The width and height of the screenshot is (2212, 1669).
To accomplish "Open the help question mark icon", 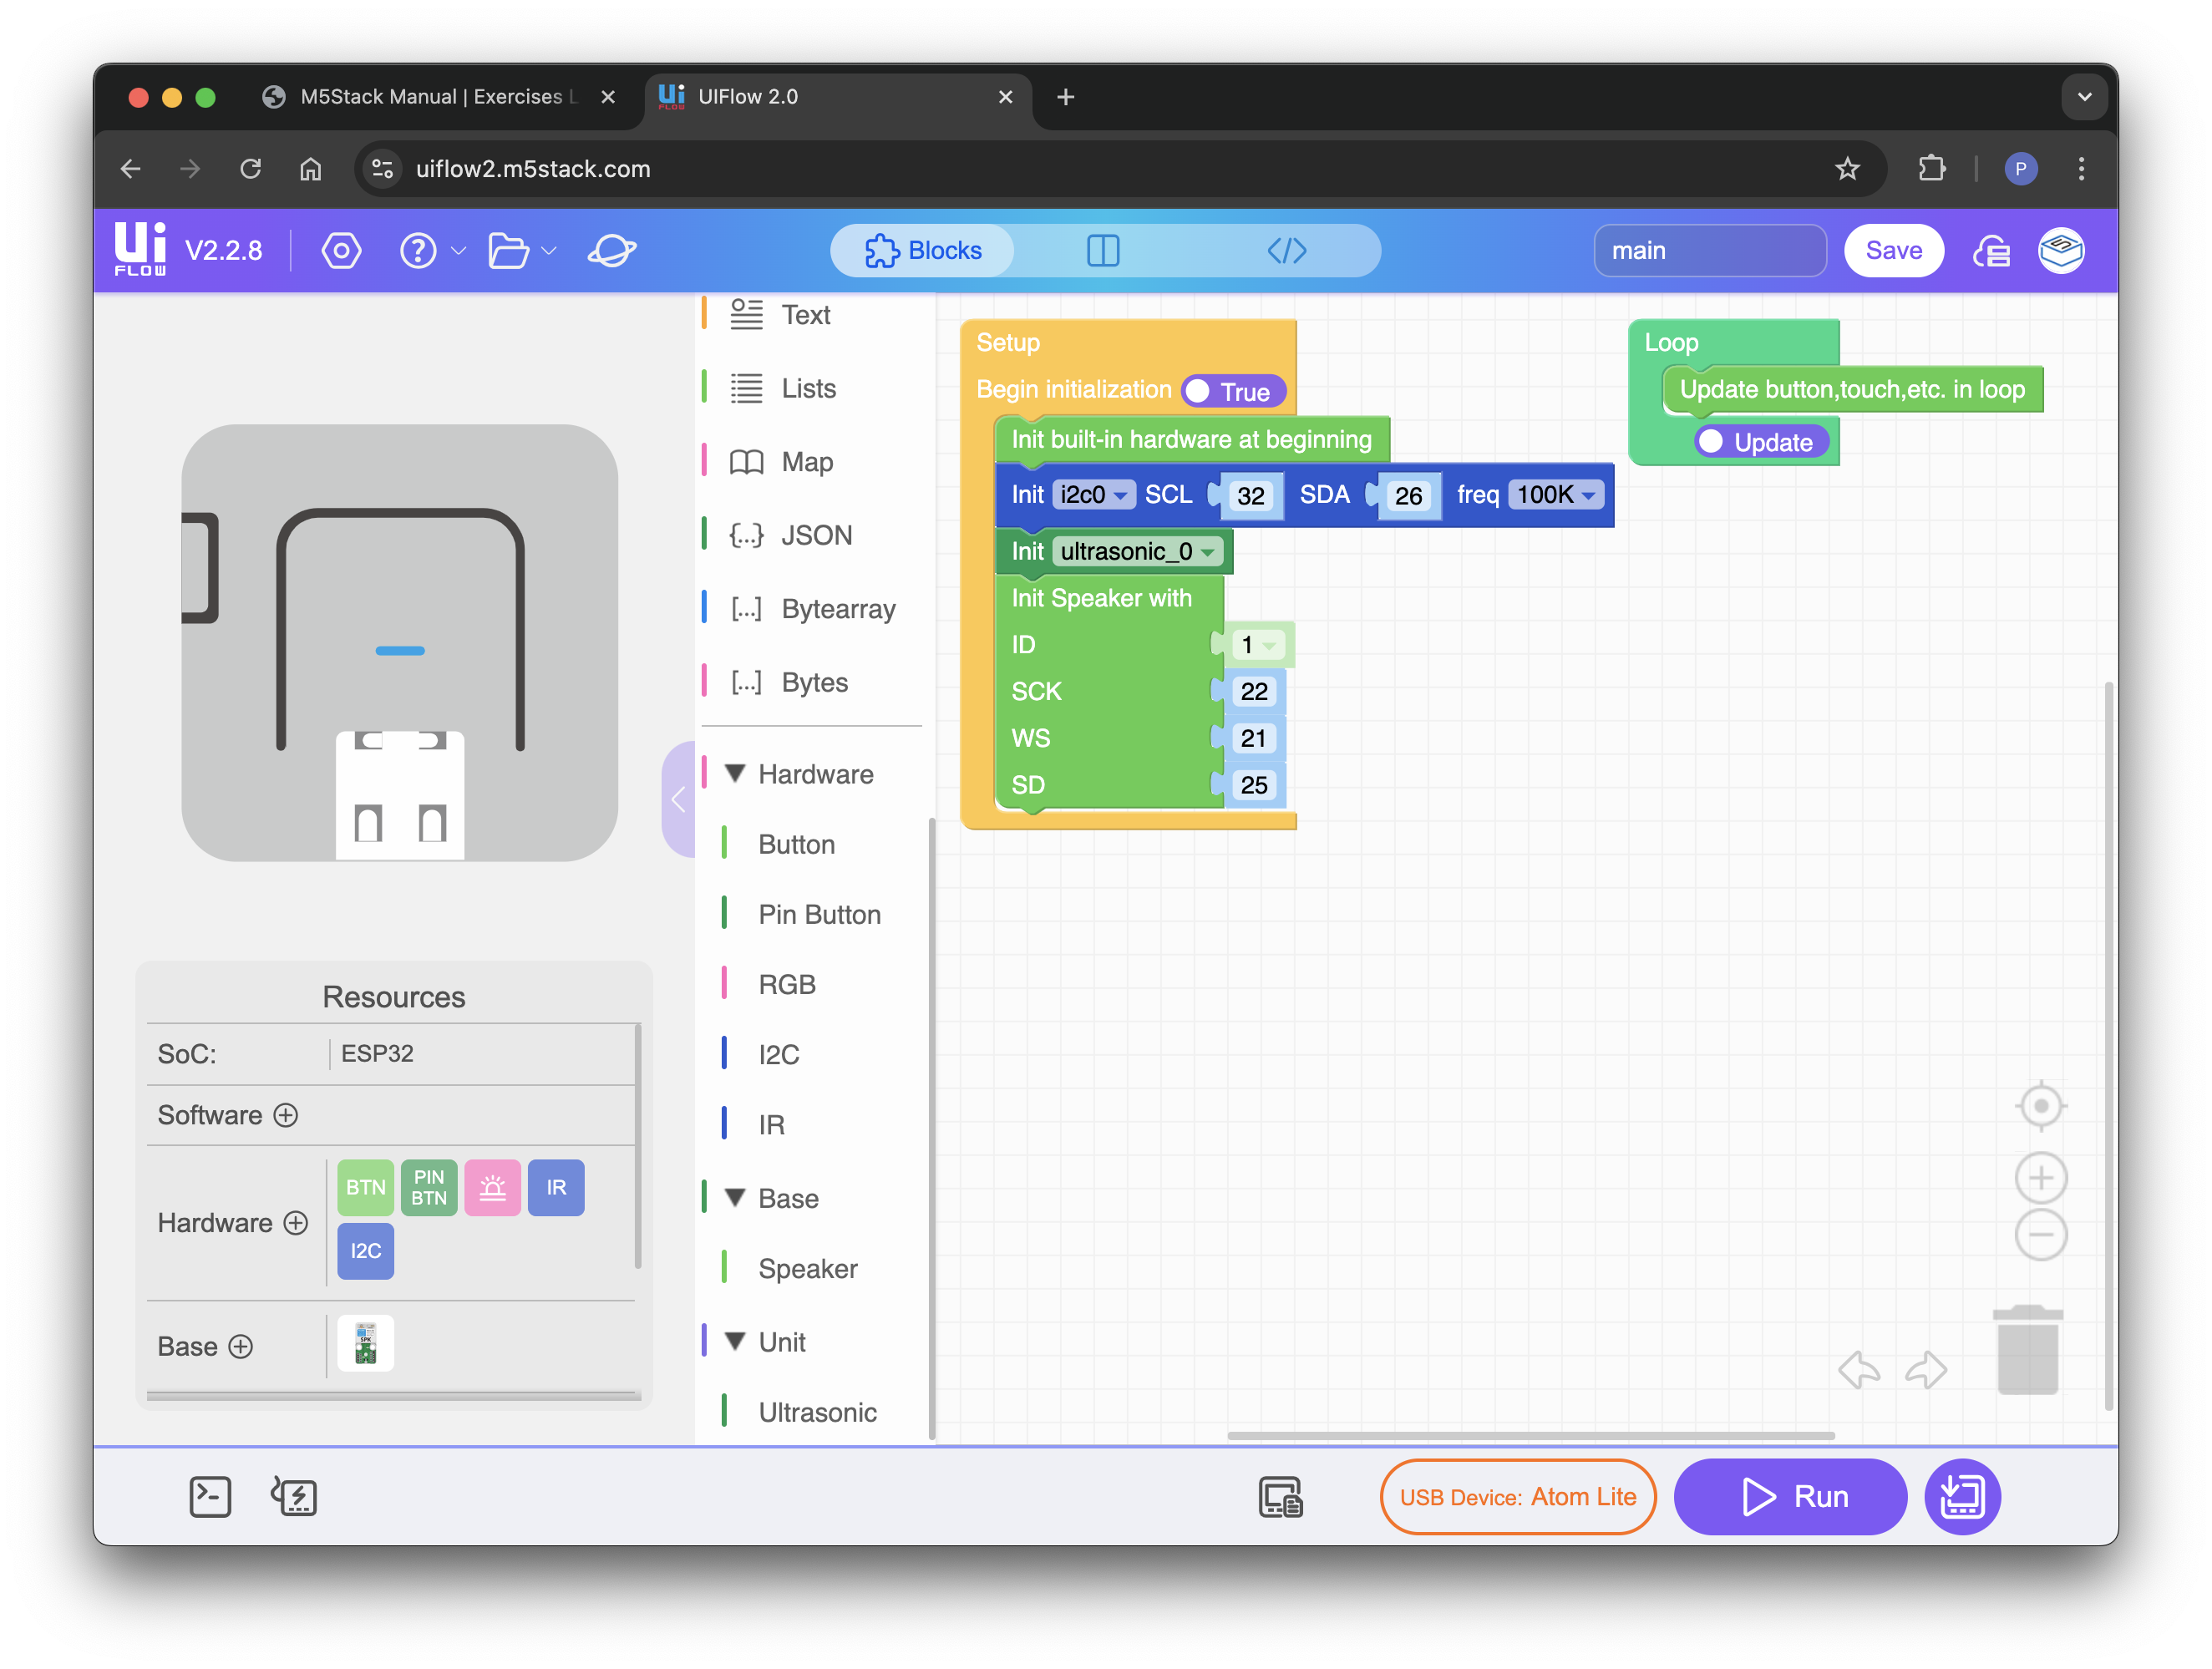I will click(418, 250).
